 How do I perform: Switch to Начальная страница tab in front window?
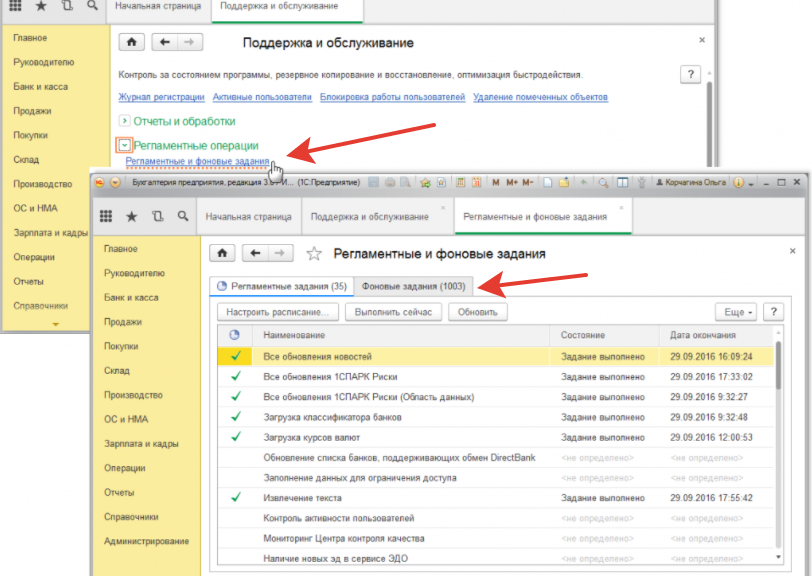pyautogui.click(x=249, y=217)
